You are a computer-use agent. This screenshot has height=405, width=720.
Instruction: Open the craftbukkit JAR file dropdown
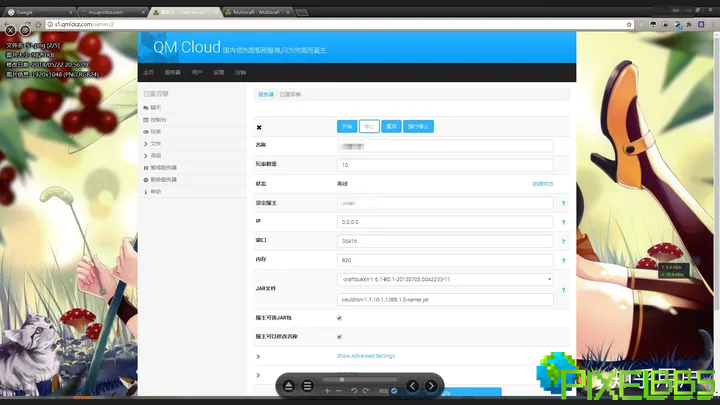445,279
